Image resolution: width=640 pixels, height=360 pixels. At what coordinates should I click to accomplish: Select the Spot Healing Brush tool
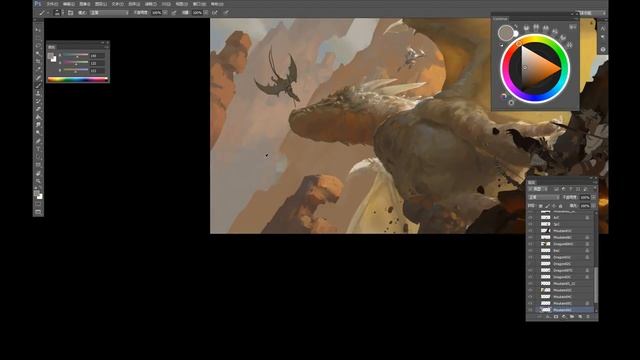click(x=38, y=78)
